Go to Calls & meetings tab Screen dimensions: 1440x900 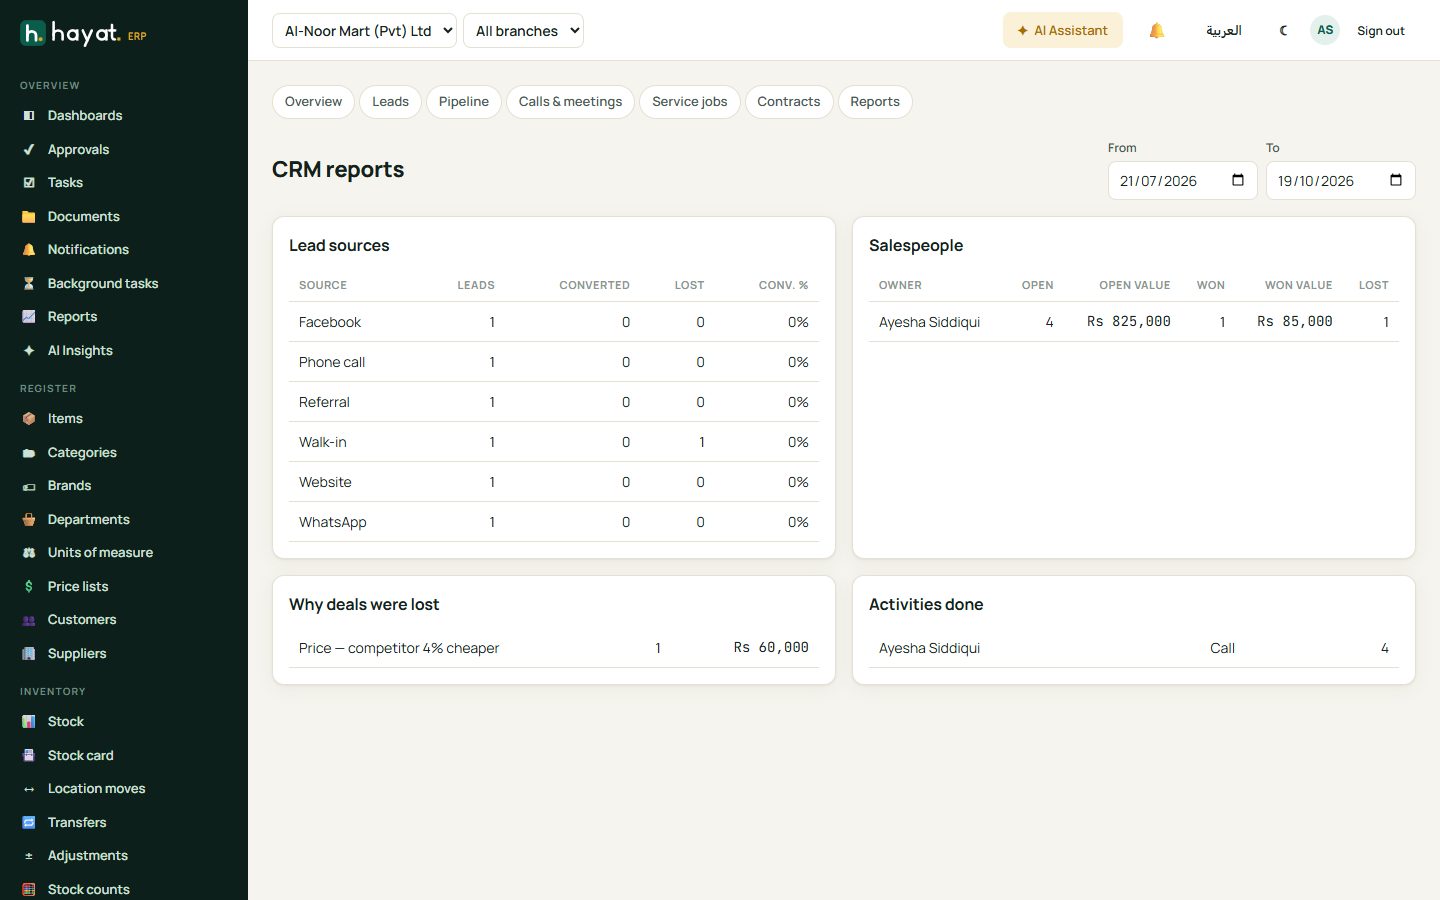[x=570, y=102]
